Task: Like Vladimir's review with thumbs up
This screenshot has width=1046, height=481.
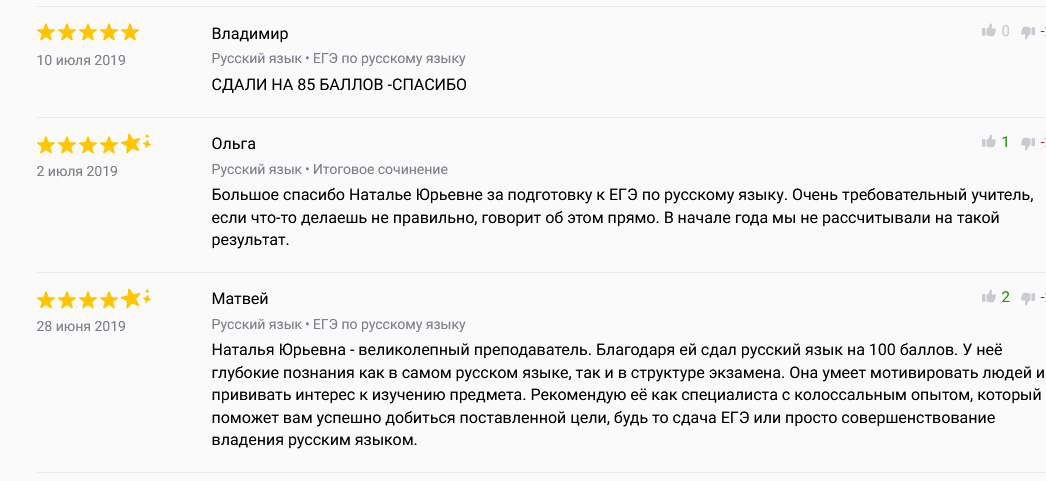Action: click(989, 31)
